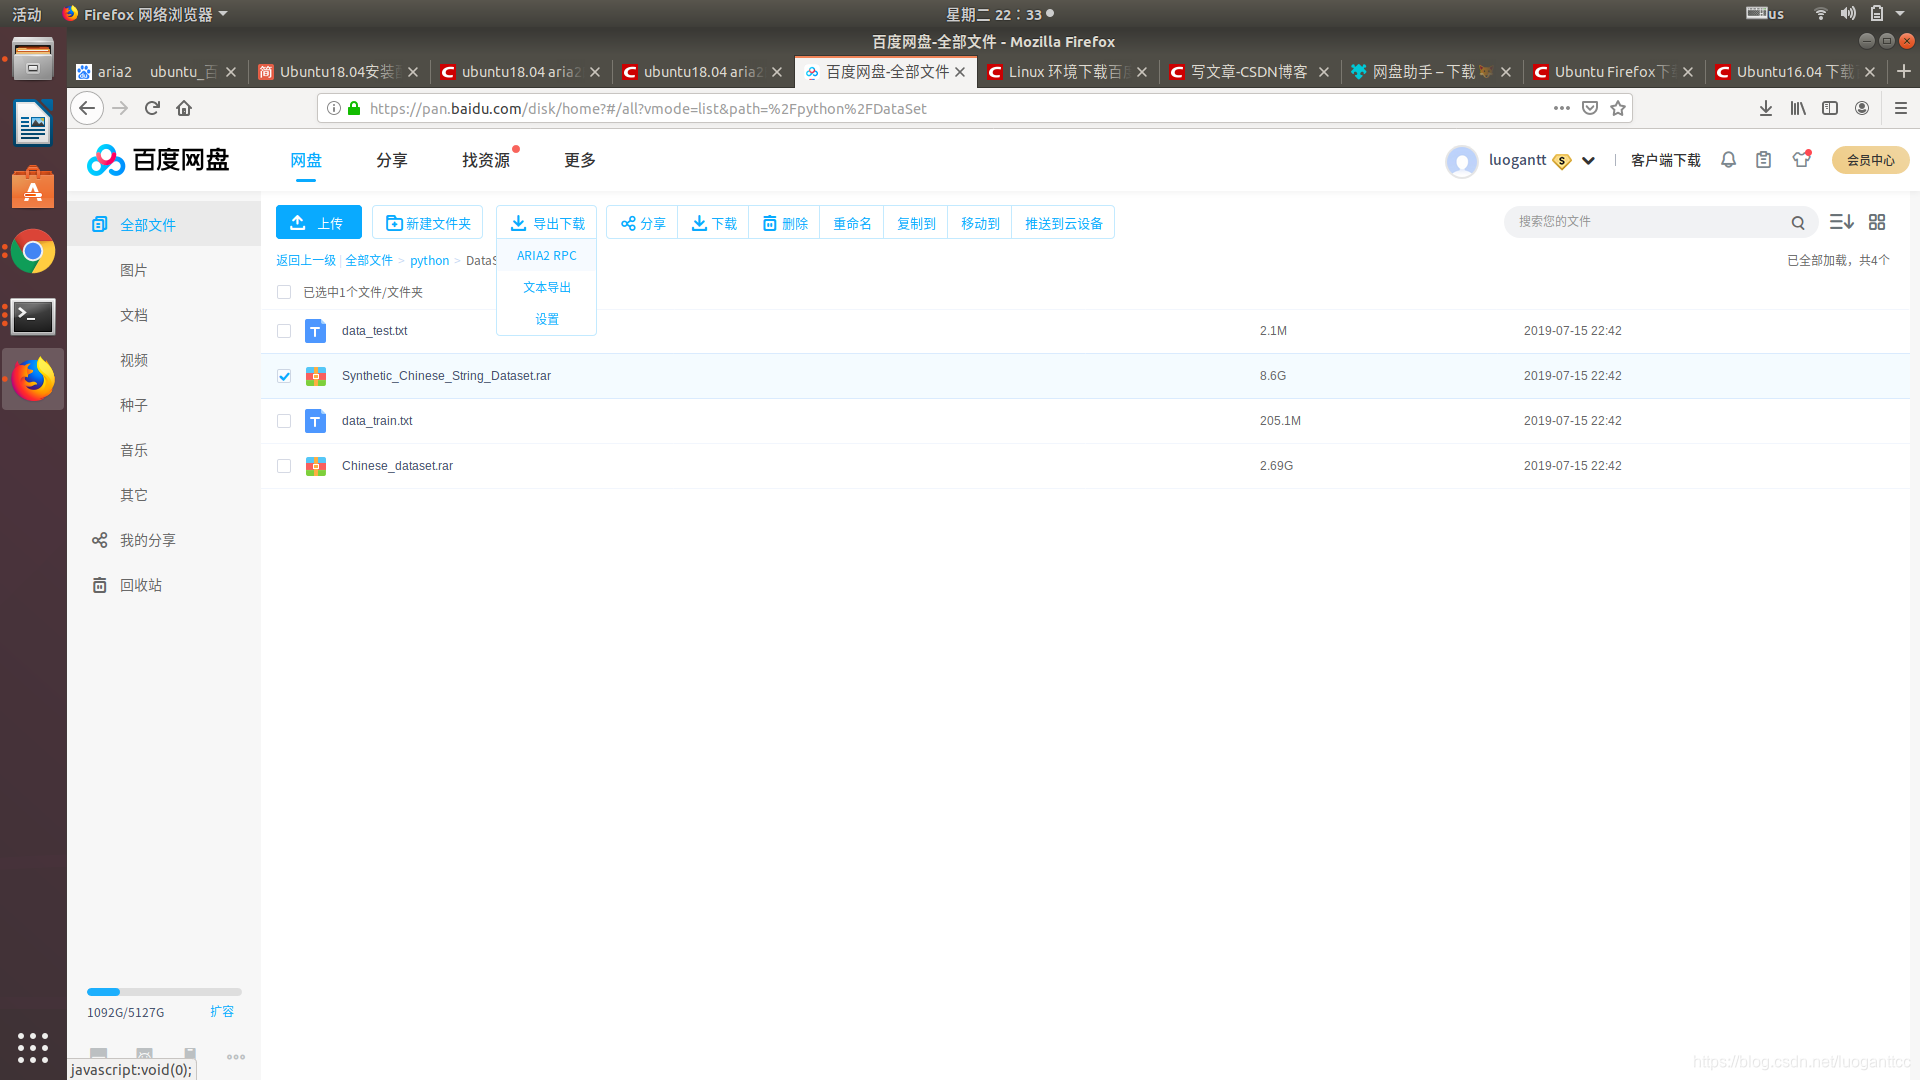Switch to 写文章-CSDN博客 tab
The image size is (1920, 1080).
pyautogui.click(x=1248, y=72)
